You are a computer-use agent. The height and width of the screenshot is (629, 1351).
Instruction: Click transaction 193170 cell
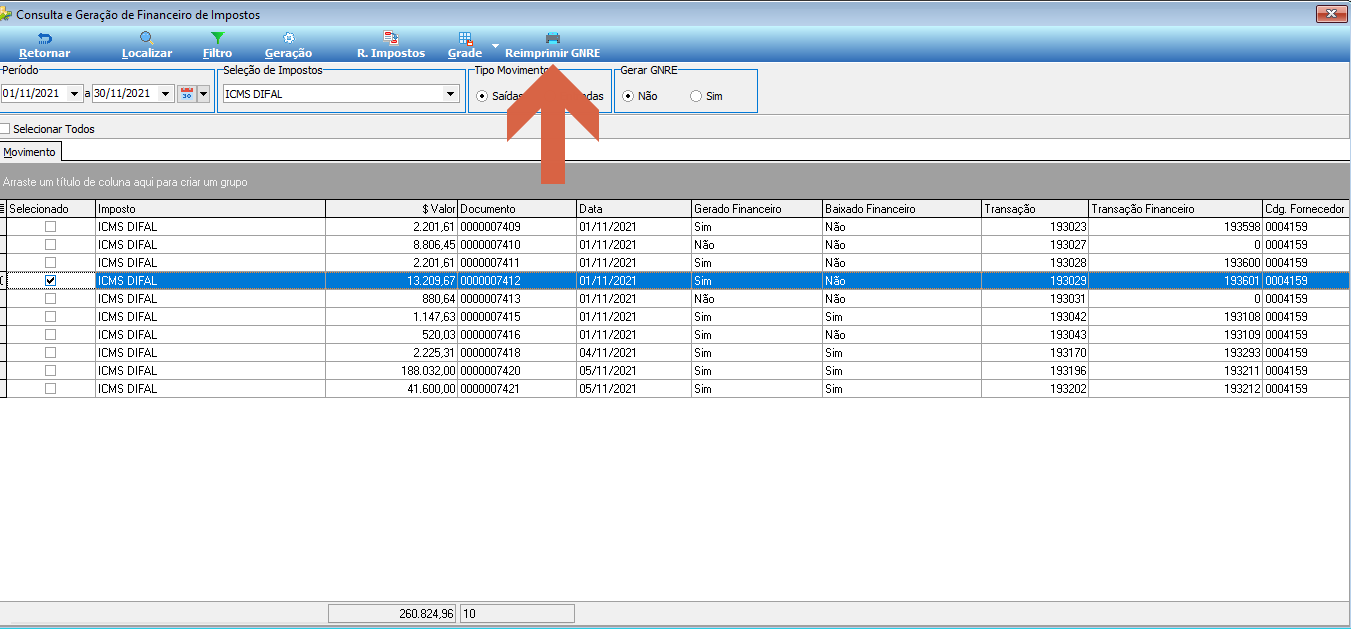point(1035,353)
